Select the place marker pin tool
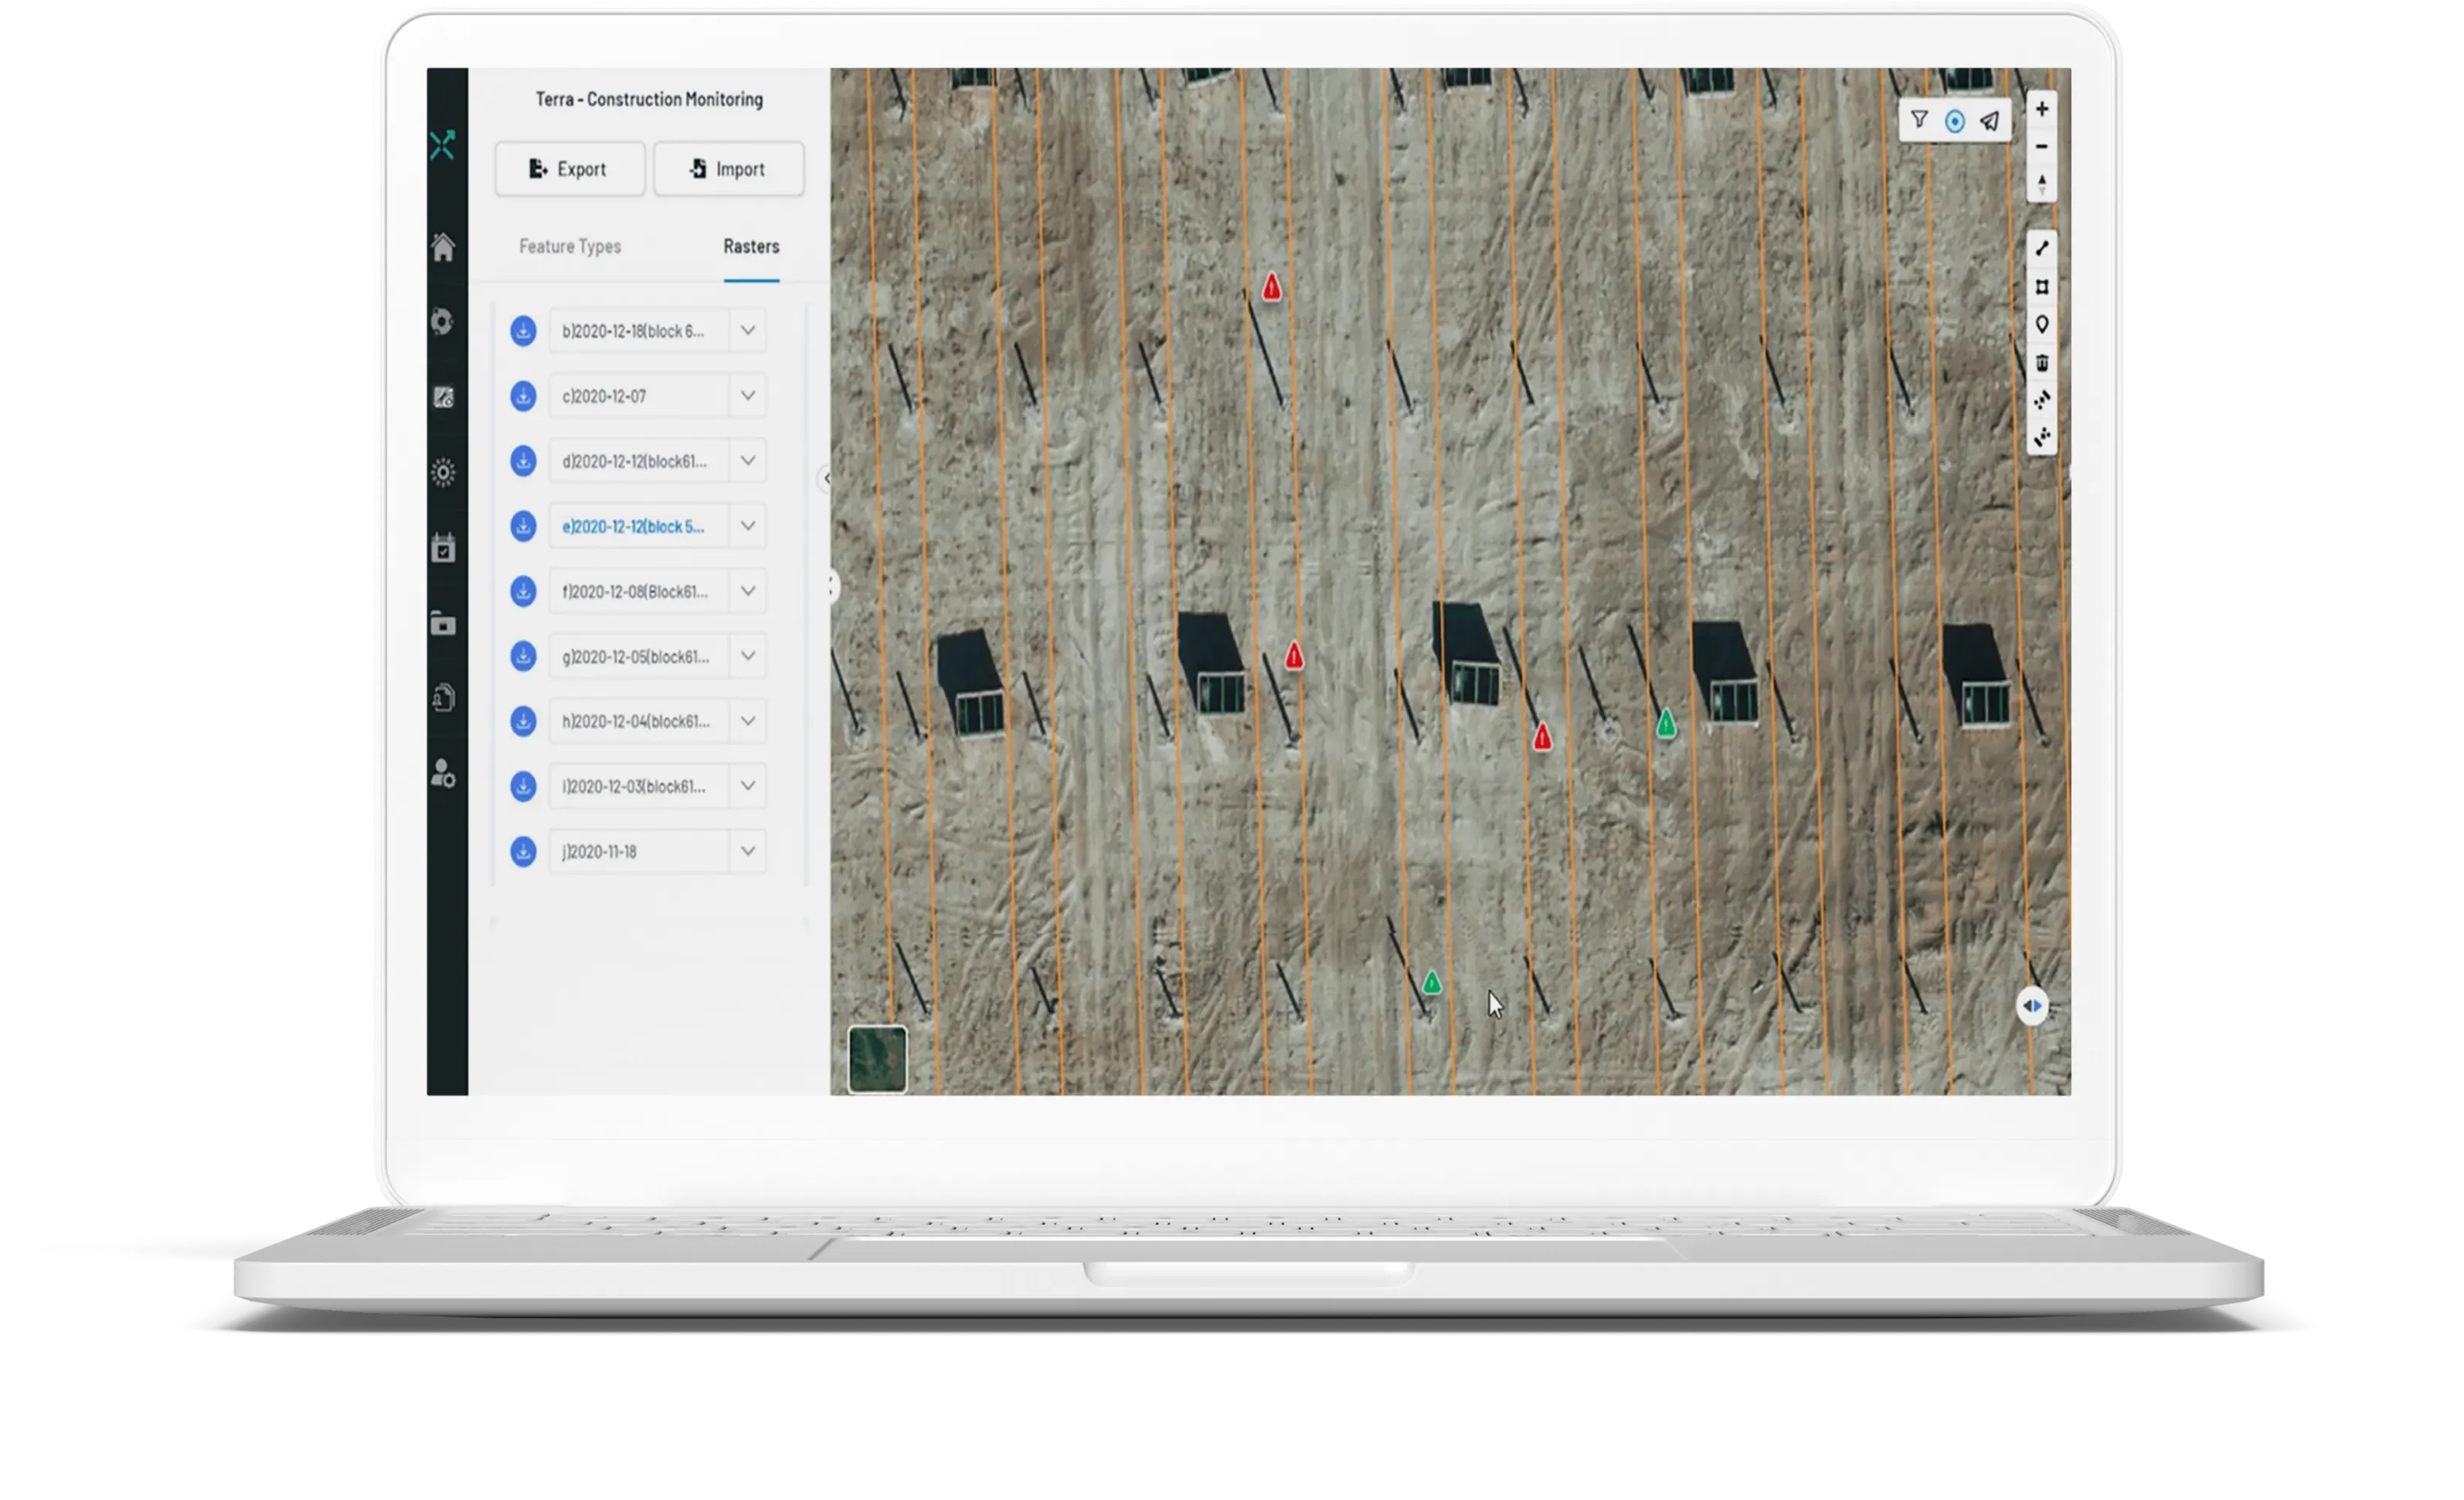The width and height of the screenshot is (2464, 1500). pos(2041,325)
